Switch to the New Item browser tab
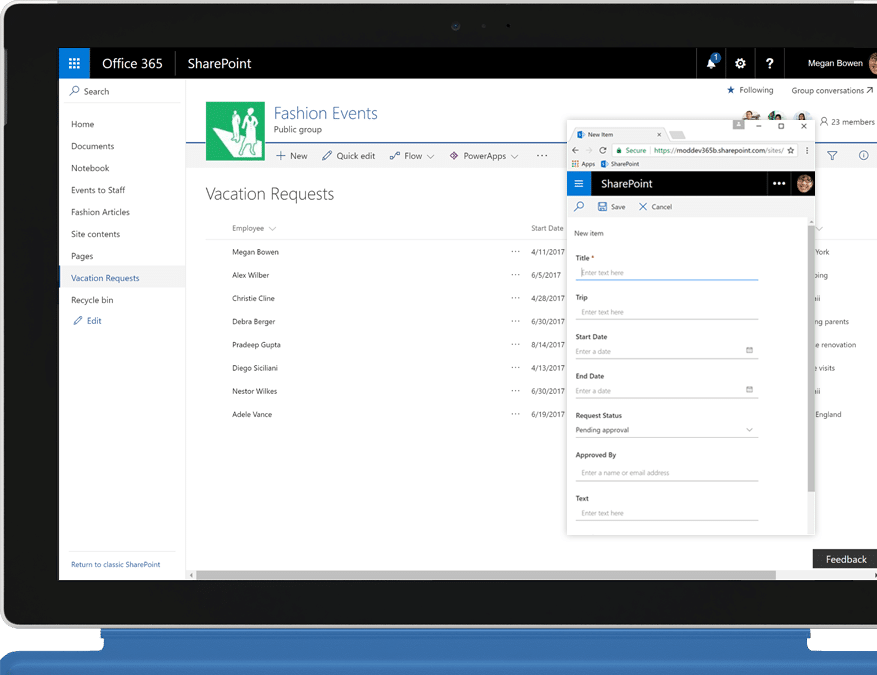The width and height of the screenshot is (877, 675). point(615,134)
